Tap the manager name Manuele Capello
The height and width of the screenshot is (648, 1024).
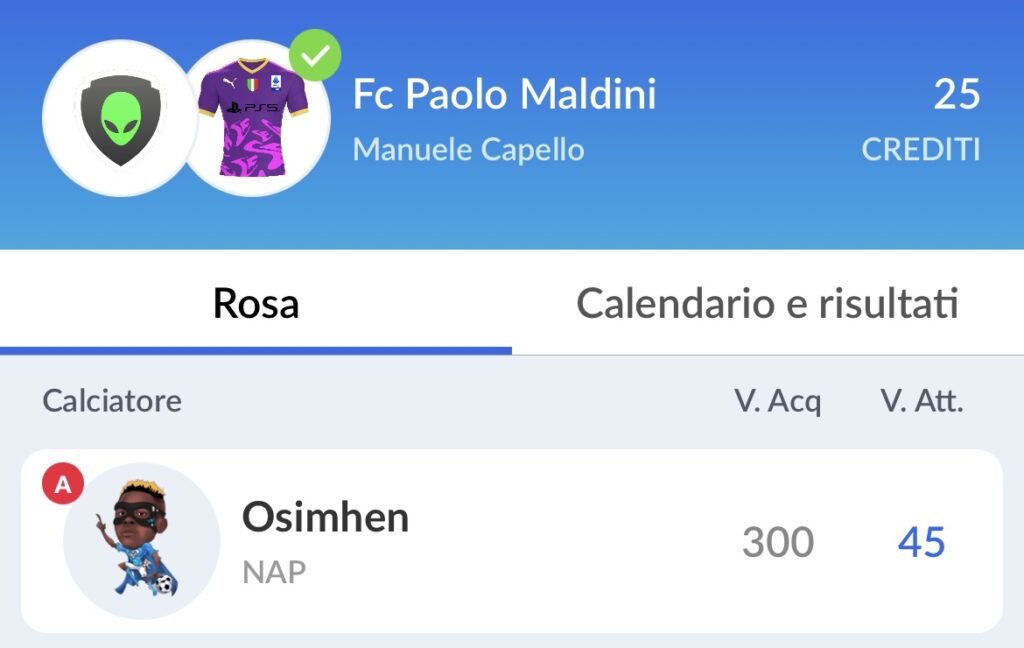[x=468, y=150]
